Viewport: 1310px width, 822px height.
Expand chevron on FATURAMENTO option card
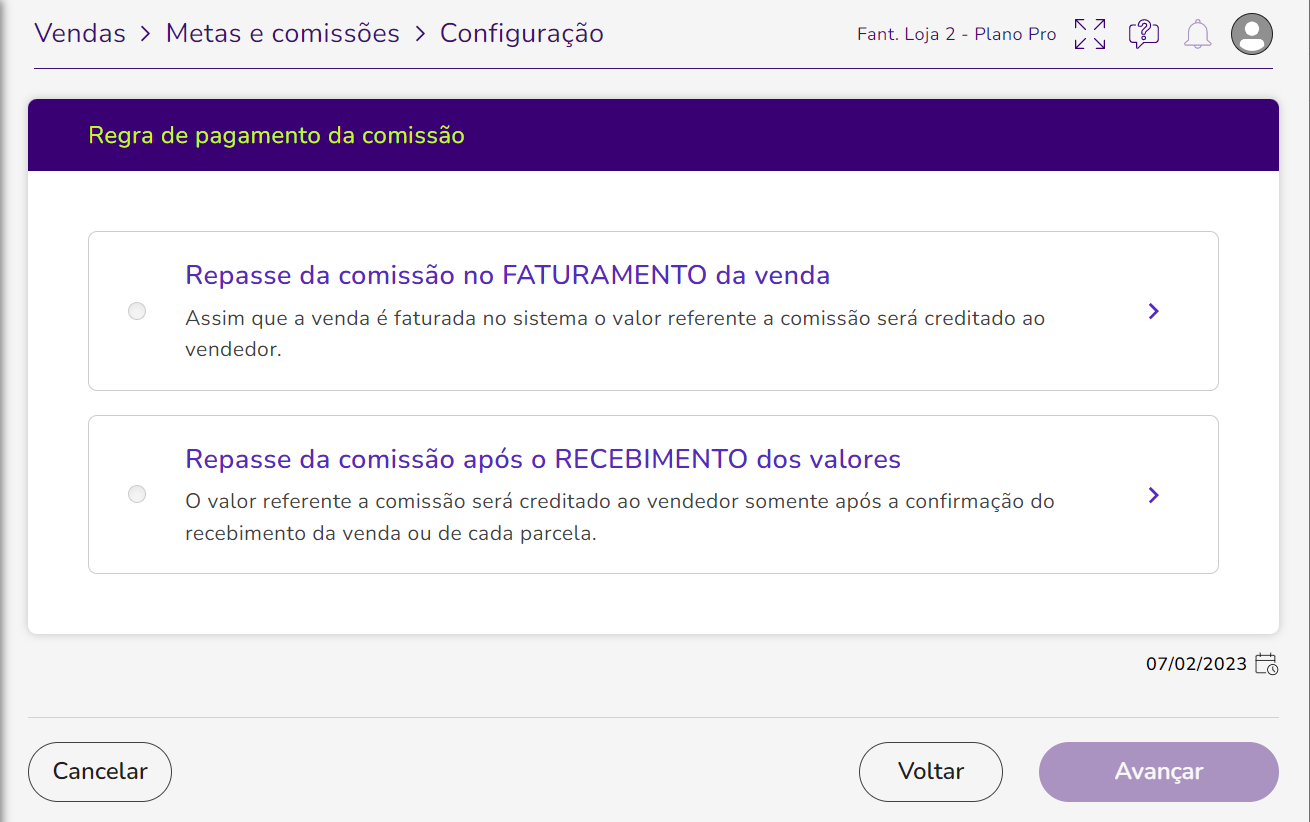click(1154, 311)
